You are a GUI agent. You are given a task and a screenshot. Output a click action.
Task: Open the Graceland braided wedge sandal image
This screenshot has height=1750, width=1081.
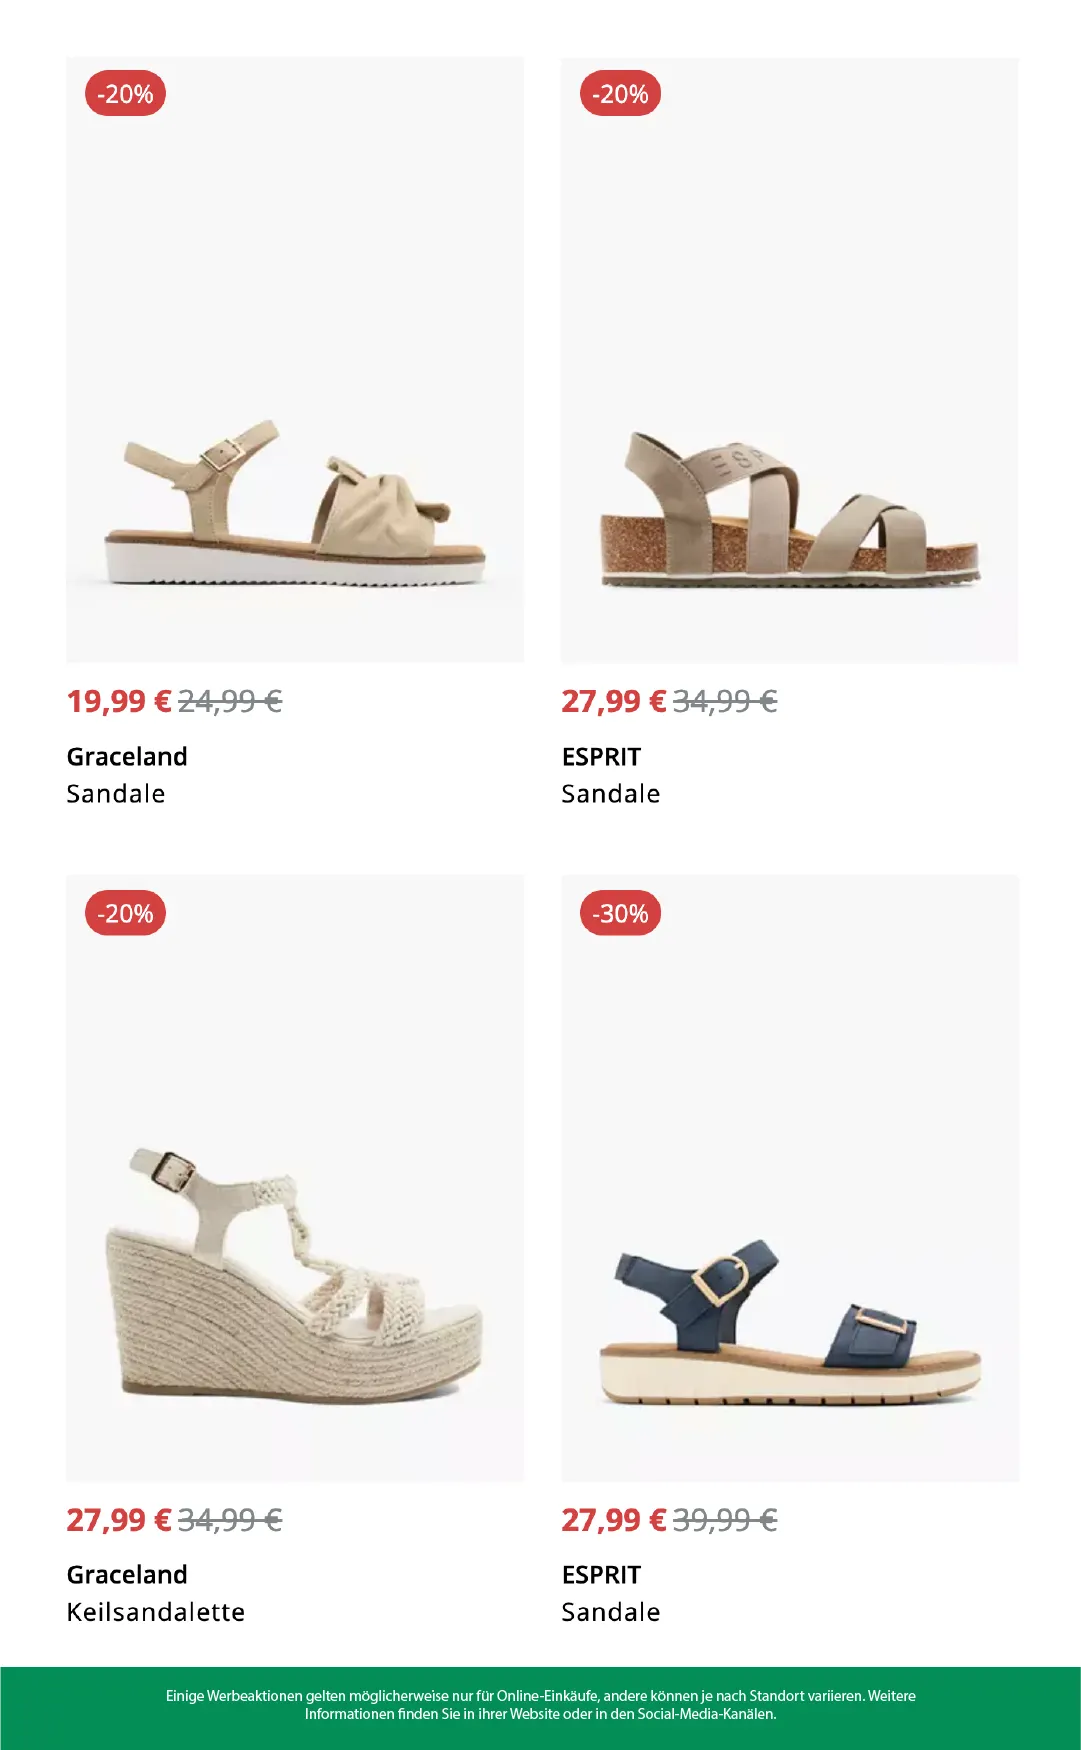click(295, 1178)
